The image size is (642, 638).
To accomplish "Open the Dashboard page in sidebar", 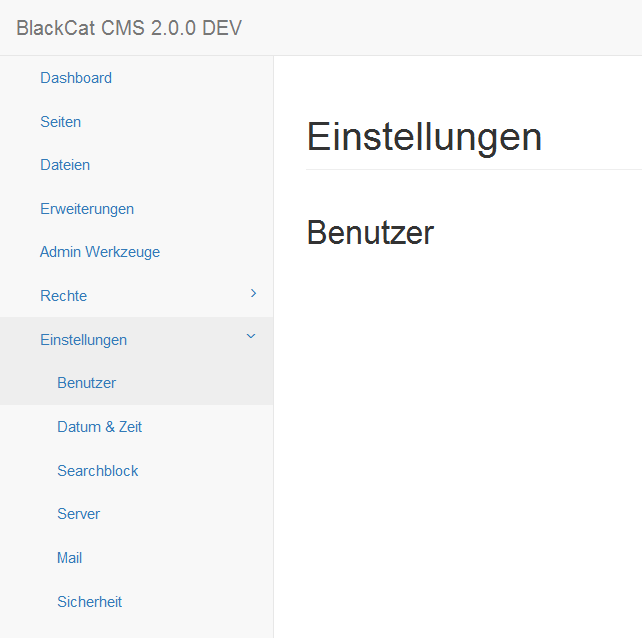I will pyautogui.click(x=76, y=78).
